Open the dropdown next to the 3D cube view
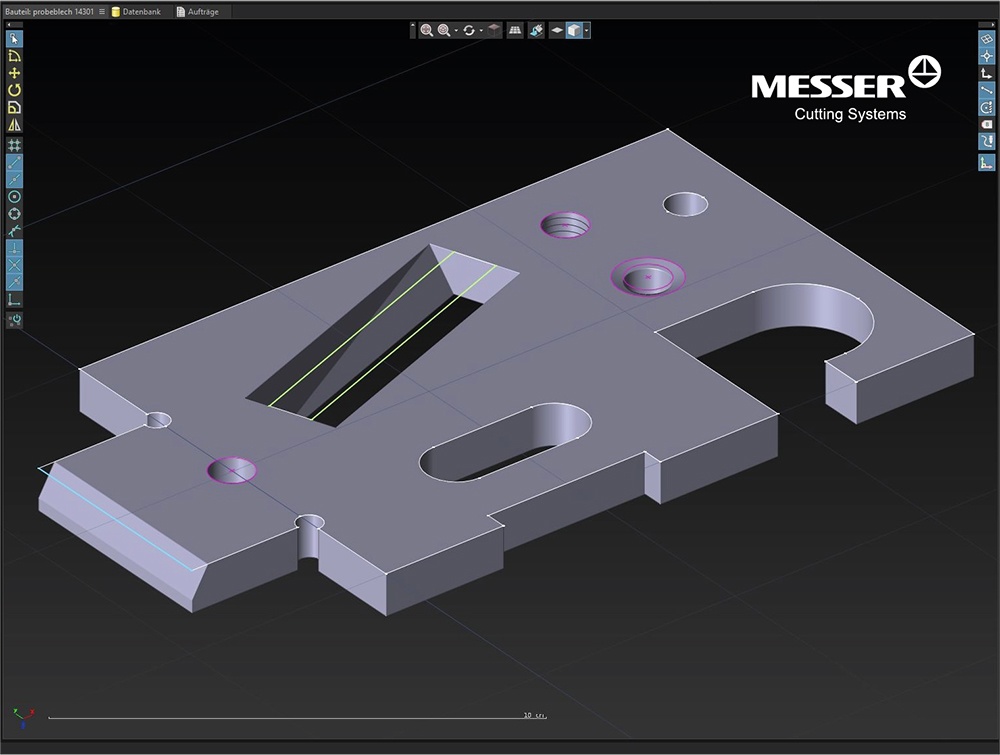The width and height of the screenshot is (1000, 755). (586, 31)
